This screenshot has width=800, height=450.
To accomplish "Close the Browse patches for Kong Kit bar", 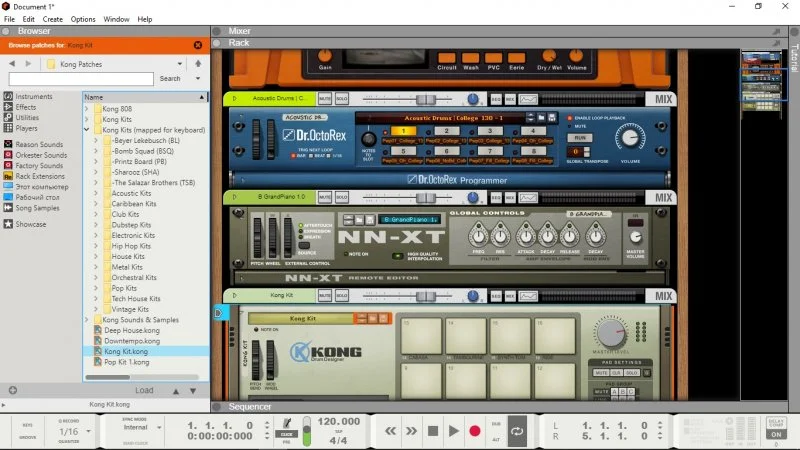I will 198,45.
